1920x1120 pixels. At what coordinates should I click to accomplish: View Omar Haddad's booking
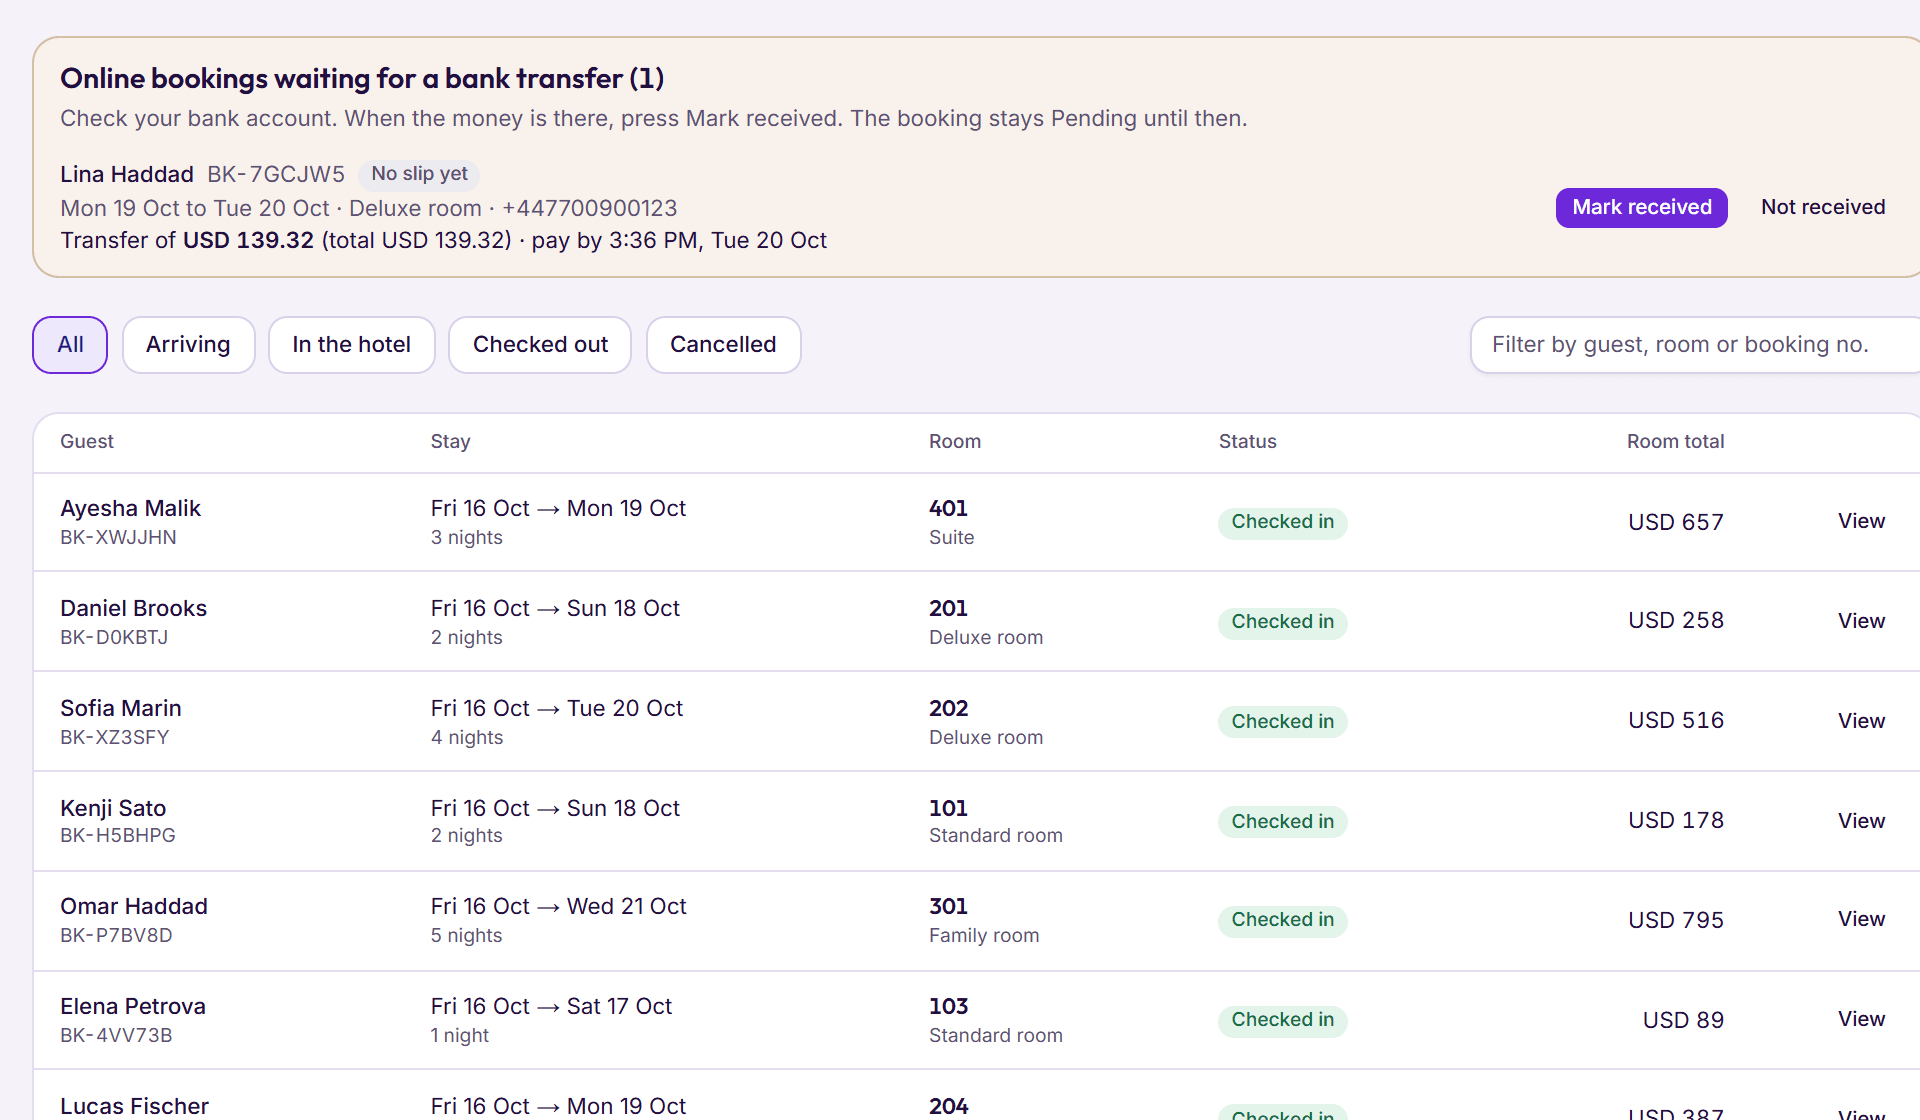[x=1861, y=919]
